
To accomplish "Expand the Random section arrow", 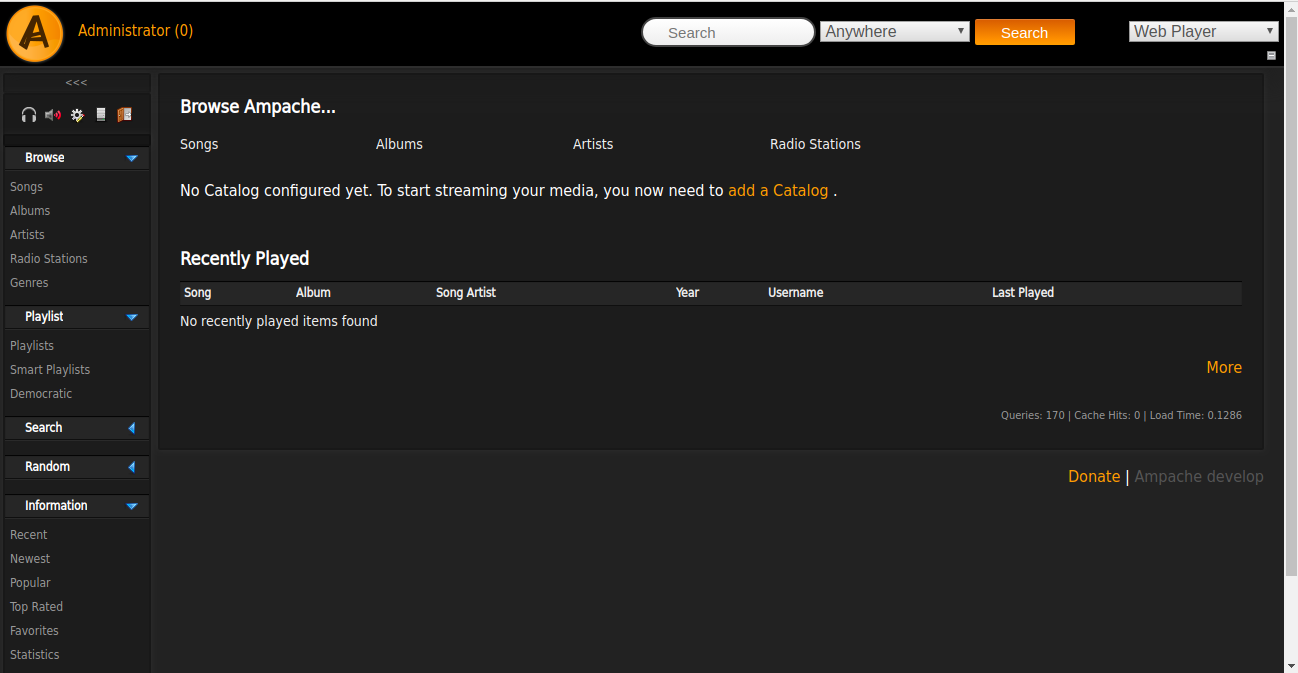I will [x=132, y=467].
